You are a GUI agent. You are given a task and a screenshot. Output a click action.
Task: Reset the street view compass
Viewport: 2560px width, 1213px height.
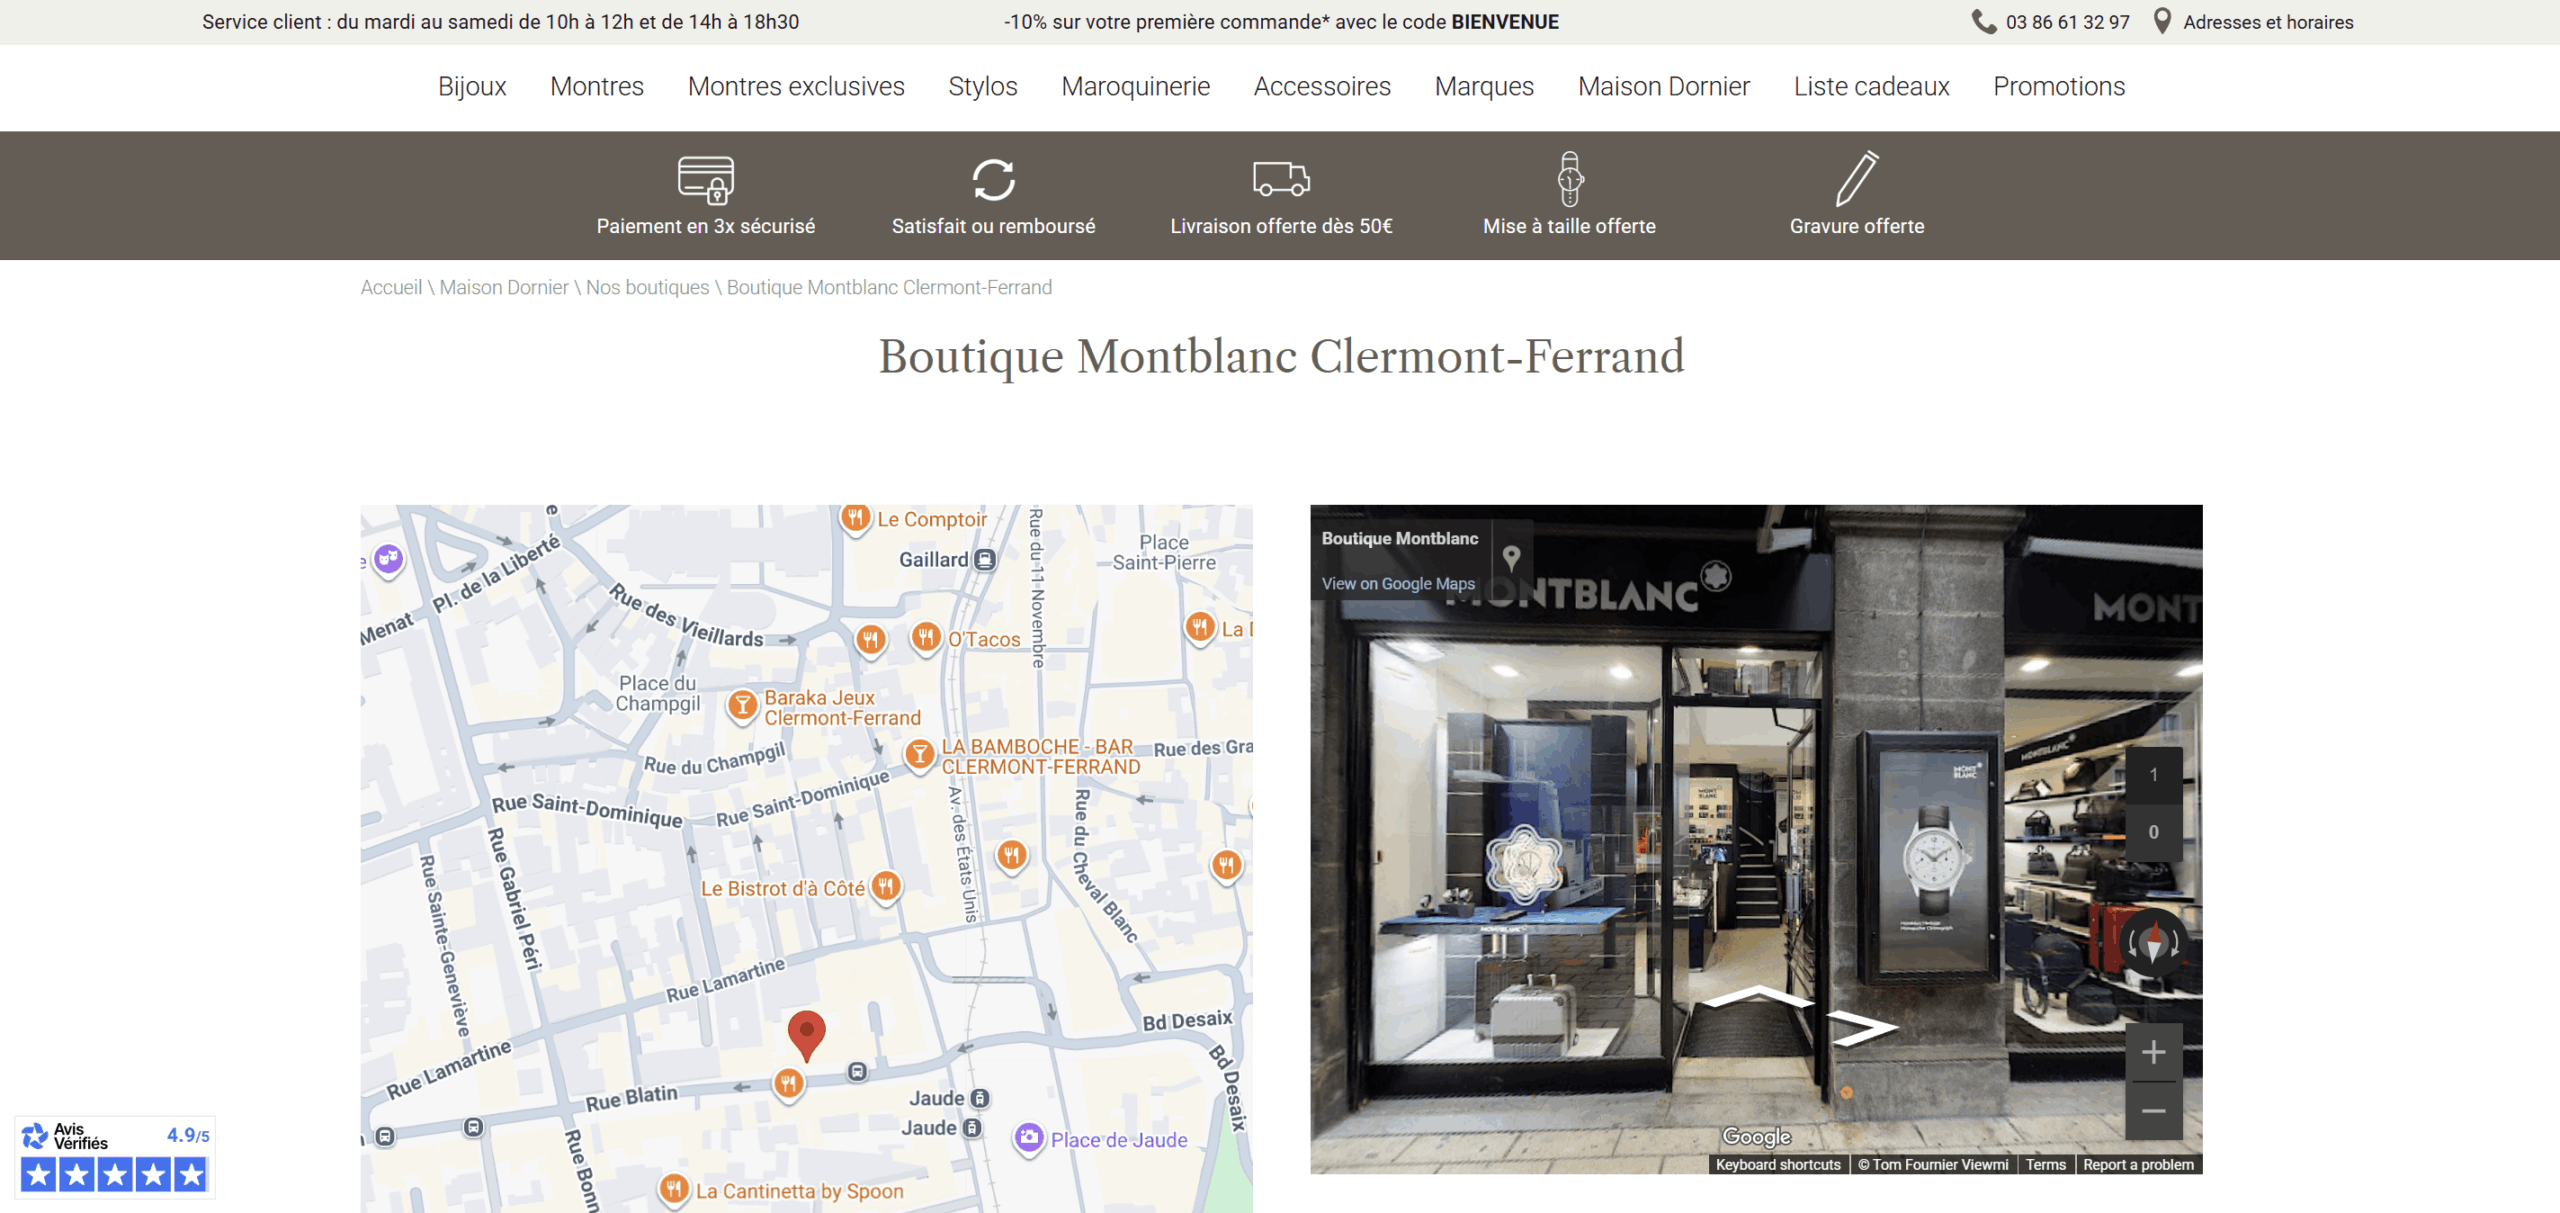[x=2154, y=942]
